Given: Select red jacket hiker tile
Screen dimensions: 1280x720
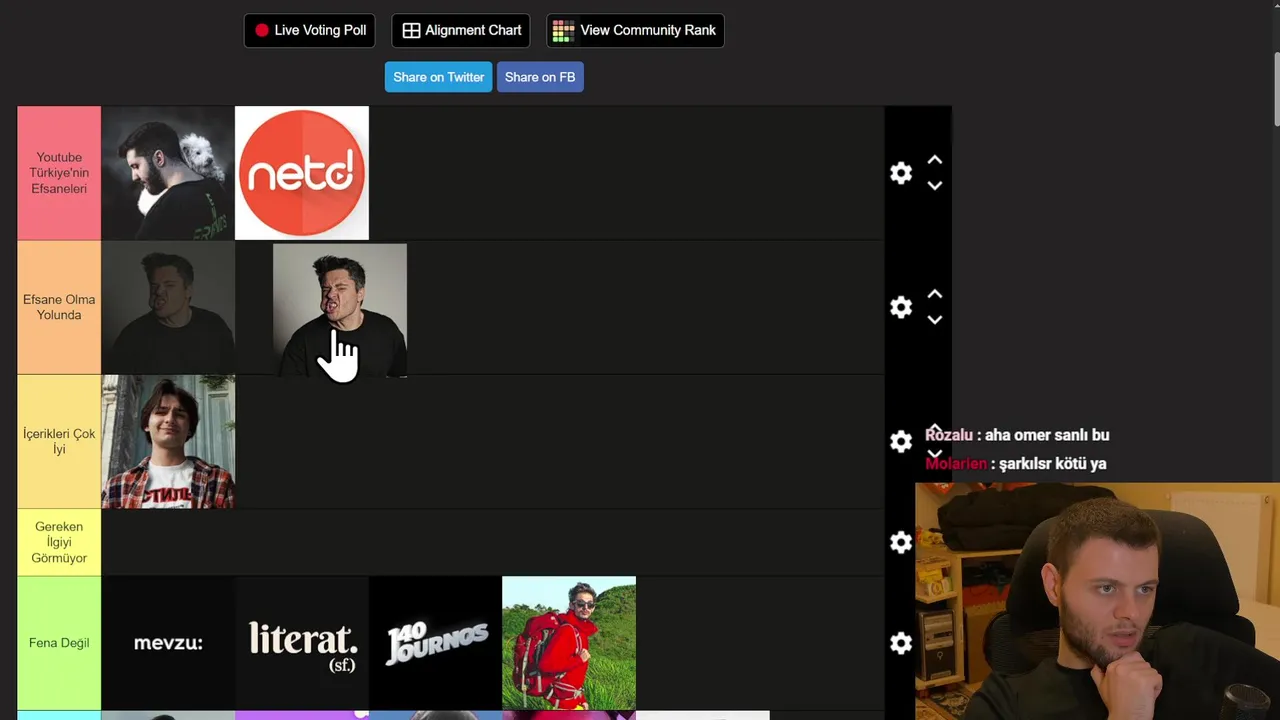Looking at the screenshot, I should pos(569,643).
